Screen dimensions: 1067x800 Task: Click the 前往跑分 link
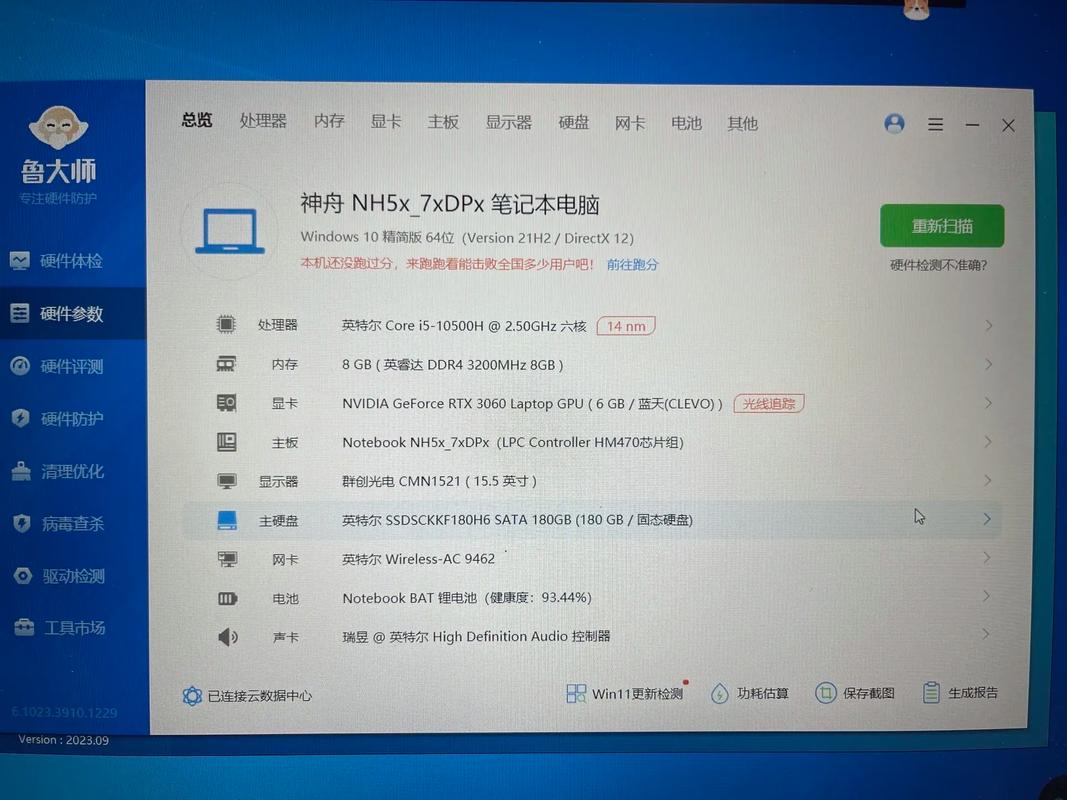pos(632,265)
